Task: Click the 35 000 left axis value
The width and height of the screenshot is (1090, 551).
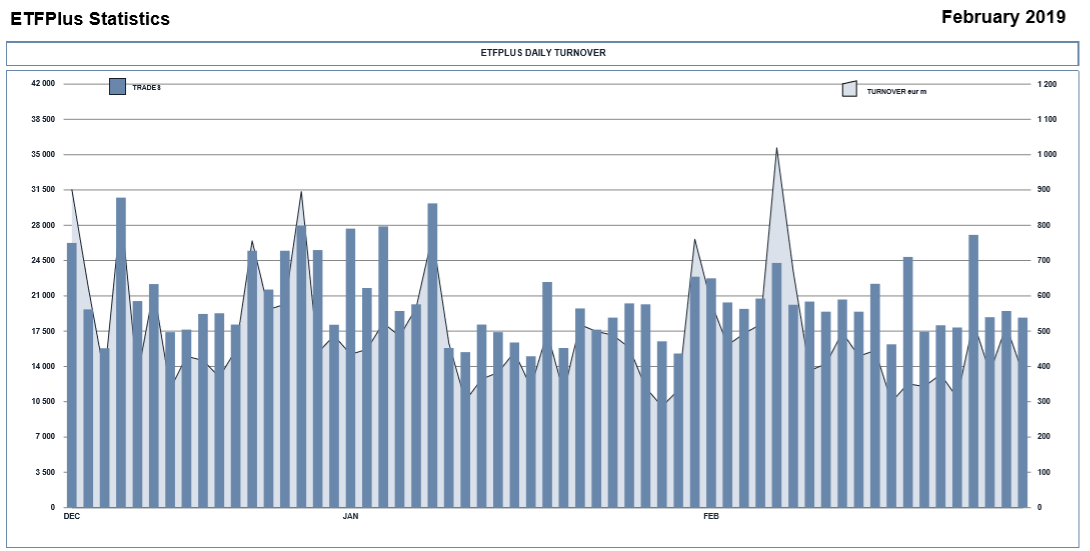Action: point(43,154)
